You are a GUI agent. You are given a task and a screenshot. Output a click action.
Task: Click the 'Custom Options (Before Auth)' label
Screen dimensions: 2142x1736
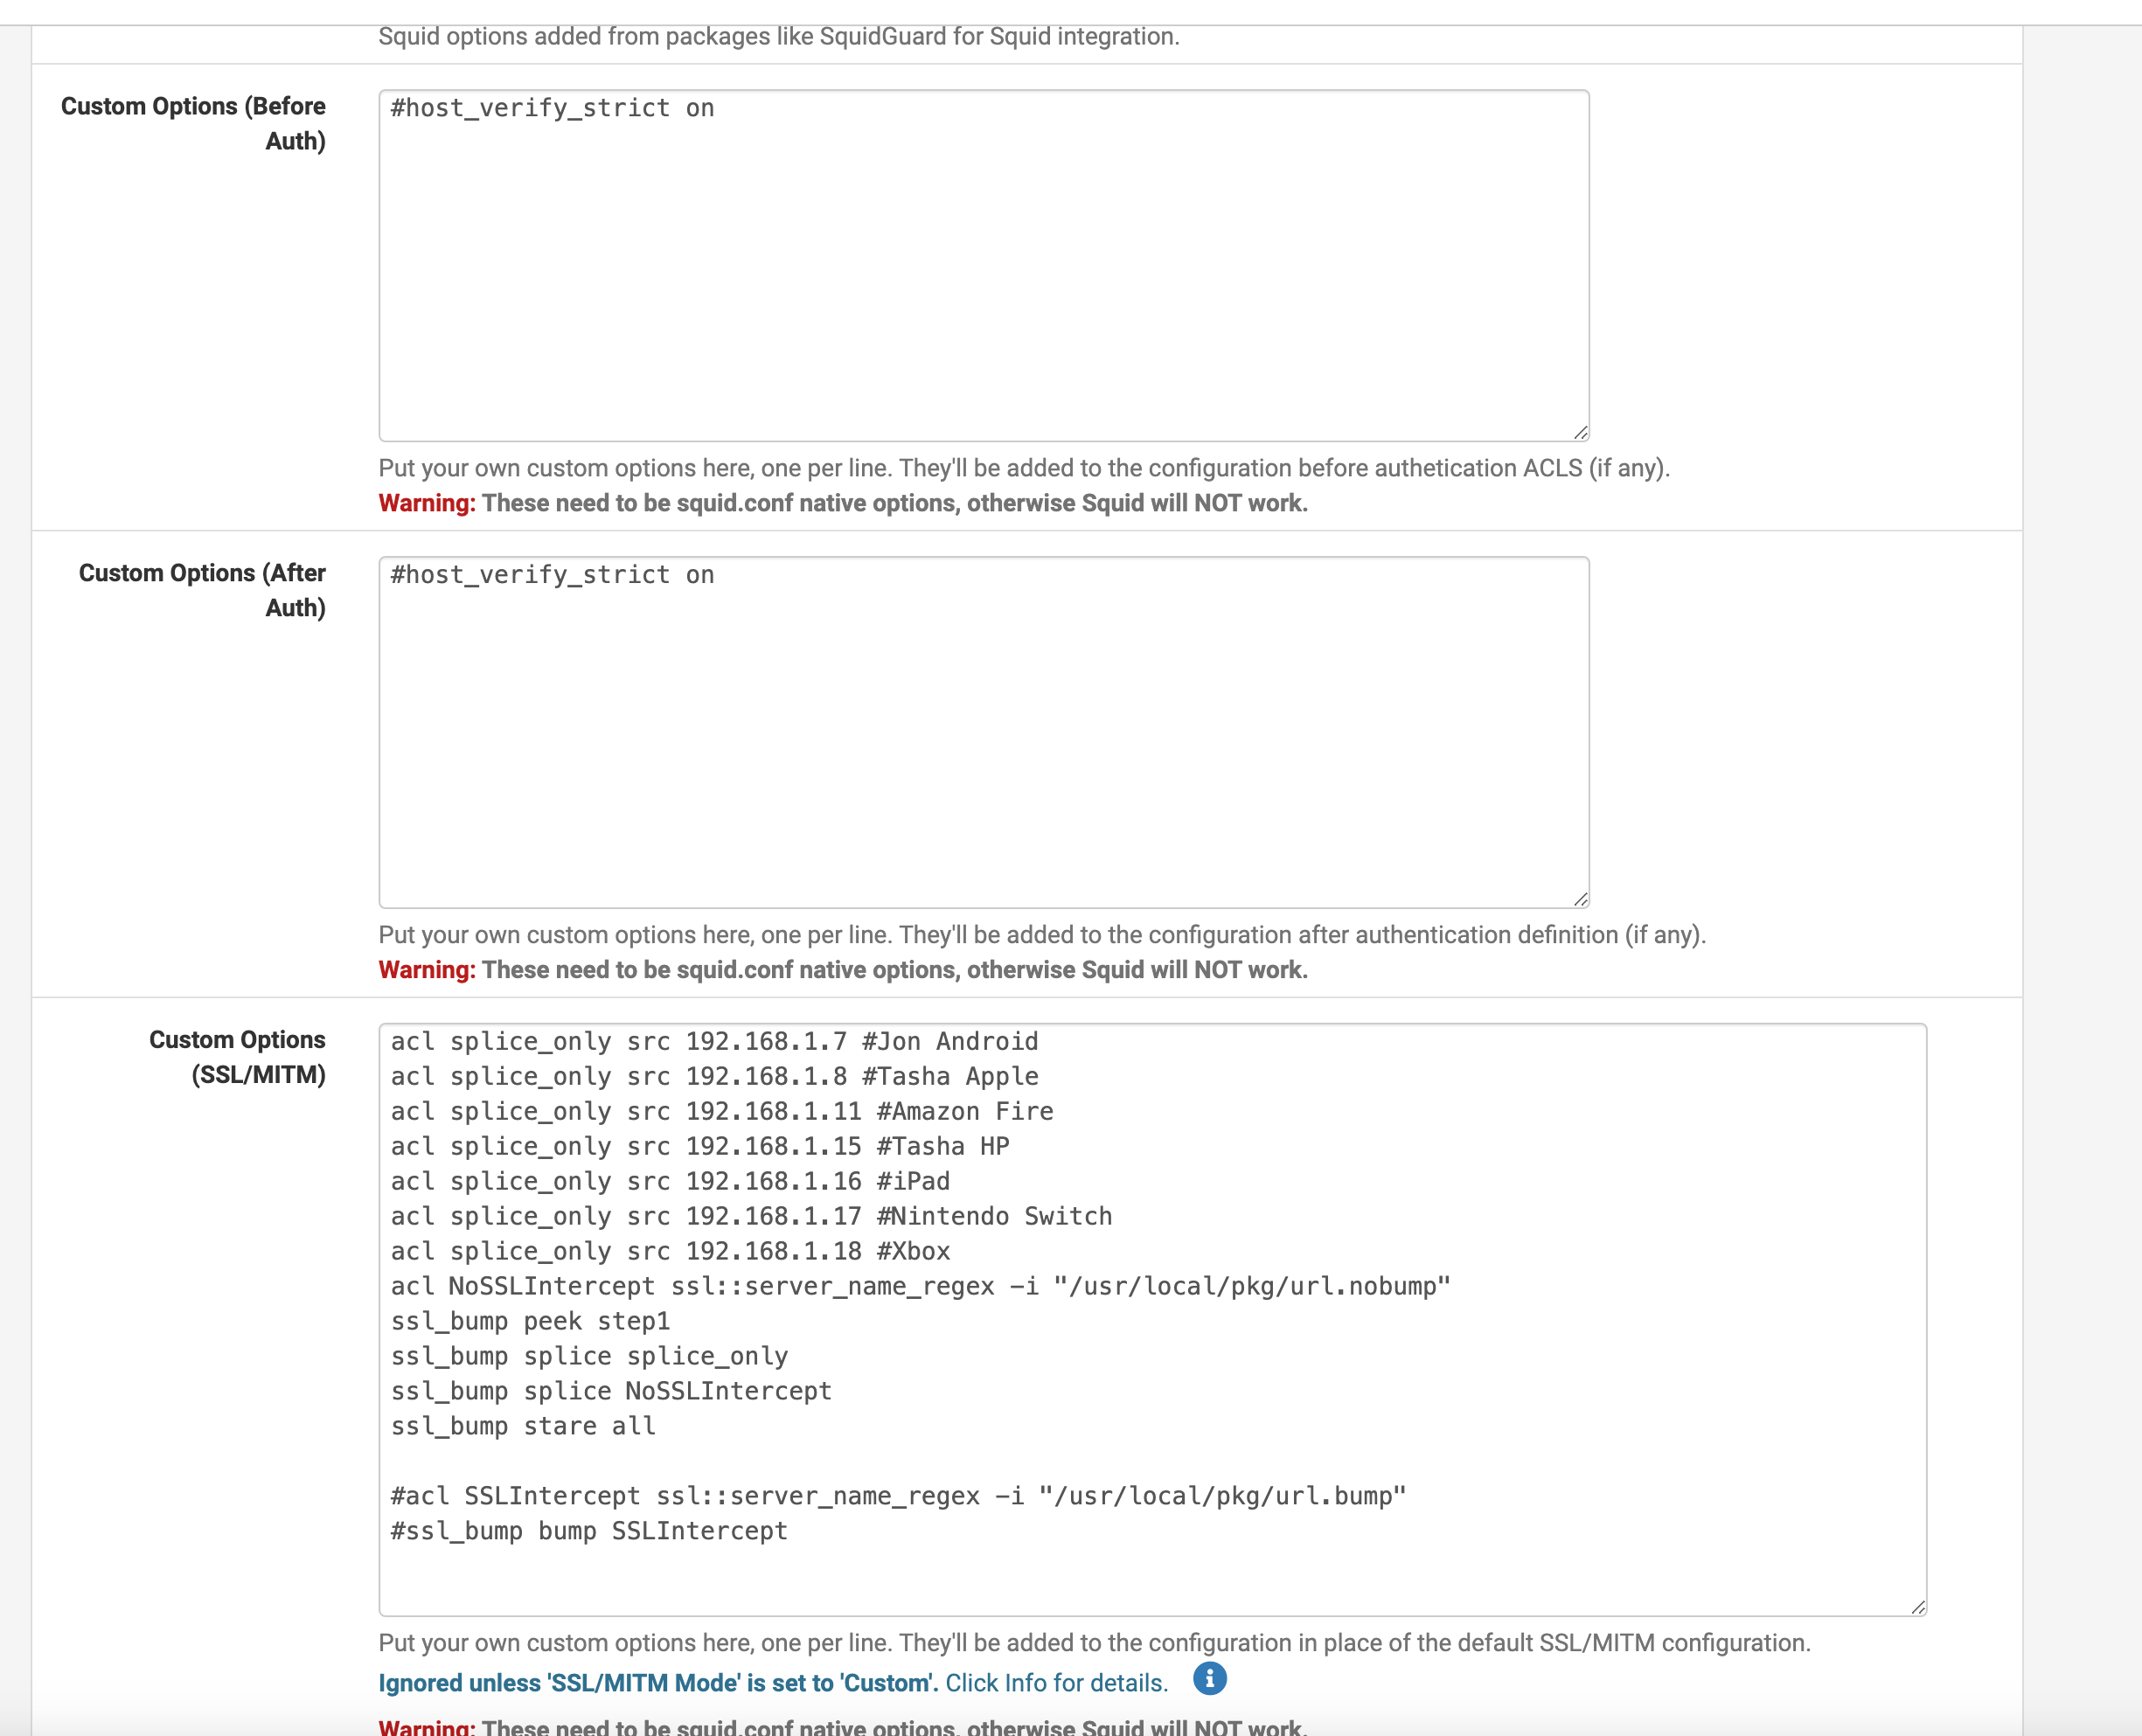[x=193, y=123]
